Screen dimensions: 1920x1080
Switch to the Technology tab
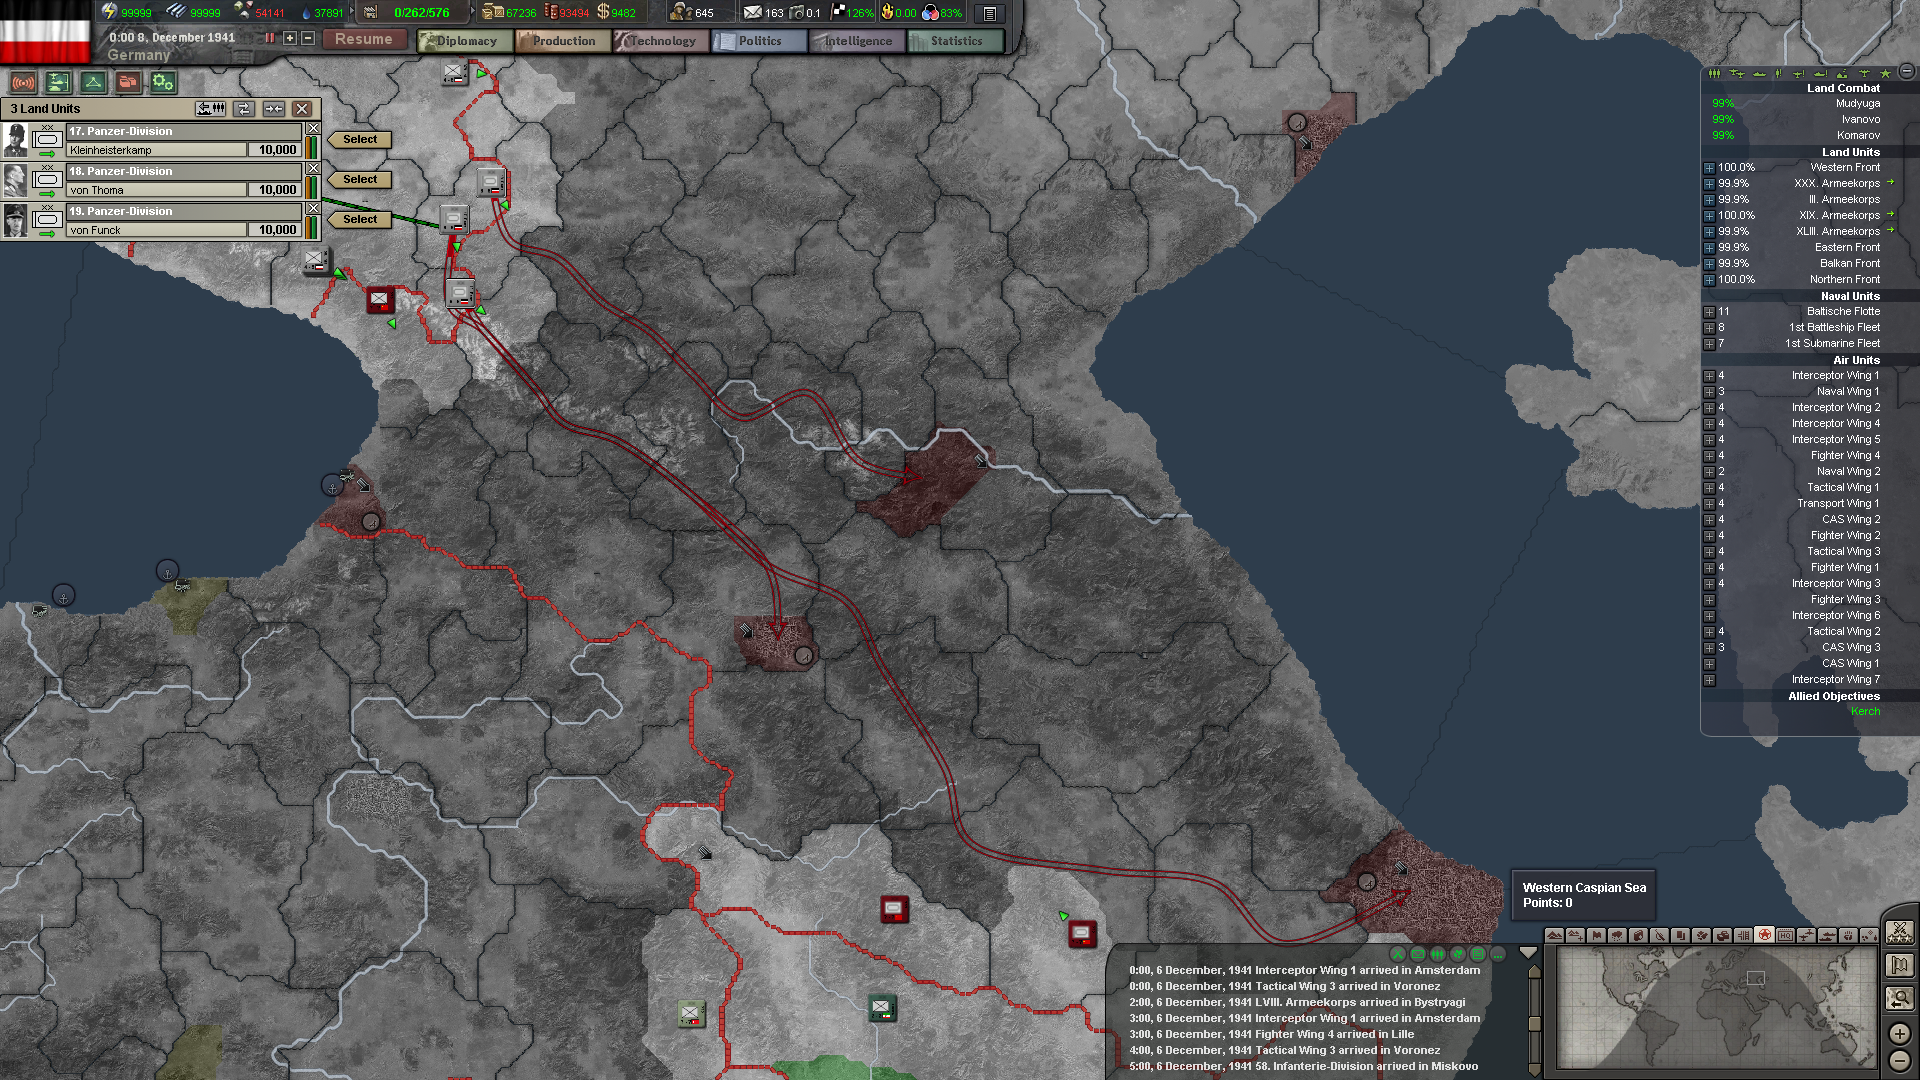(661, 41)
